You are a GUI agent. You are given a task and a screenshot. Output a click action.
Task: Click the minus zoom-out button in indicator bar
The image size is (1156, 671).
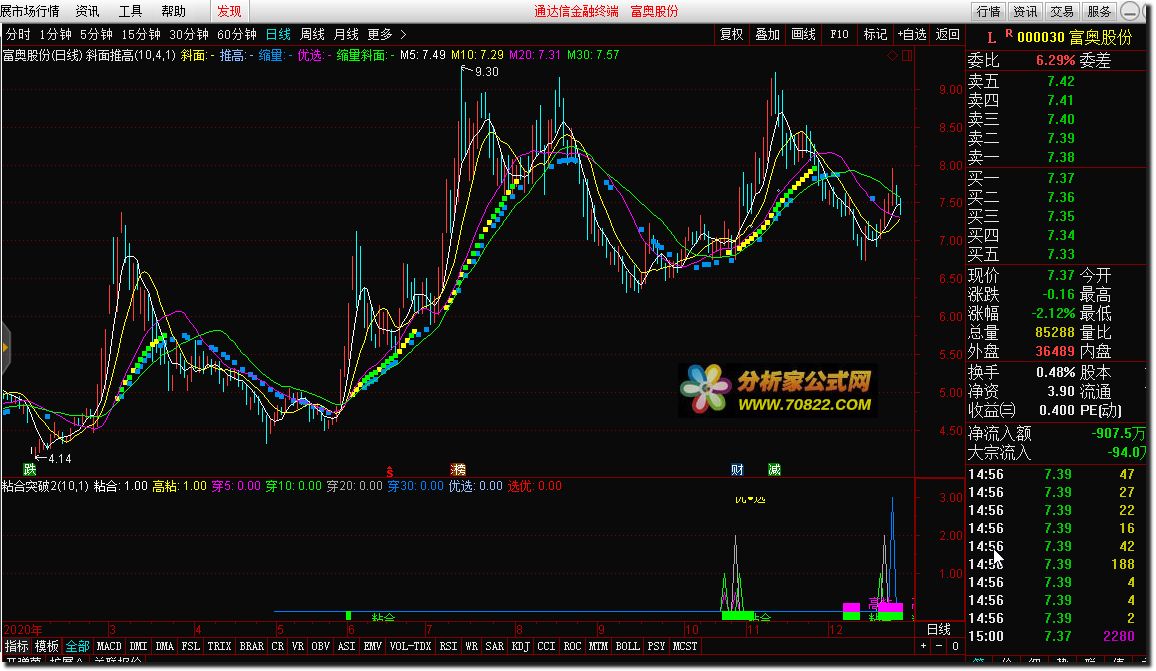click(939, 646)
